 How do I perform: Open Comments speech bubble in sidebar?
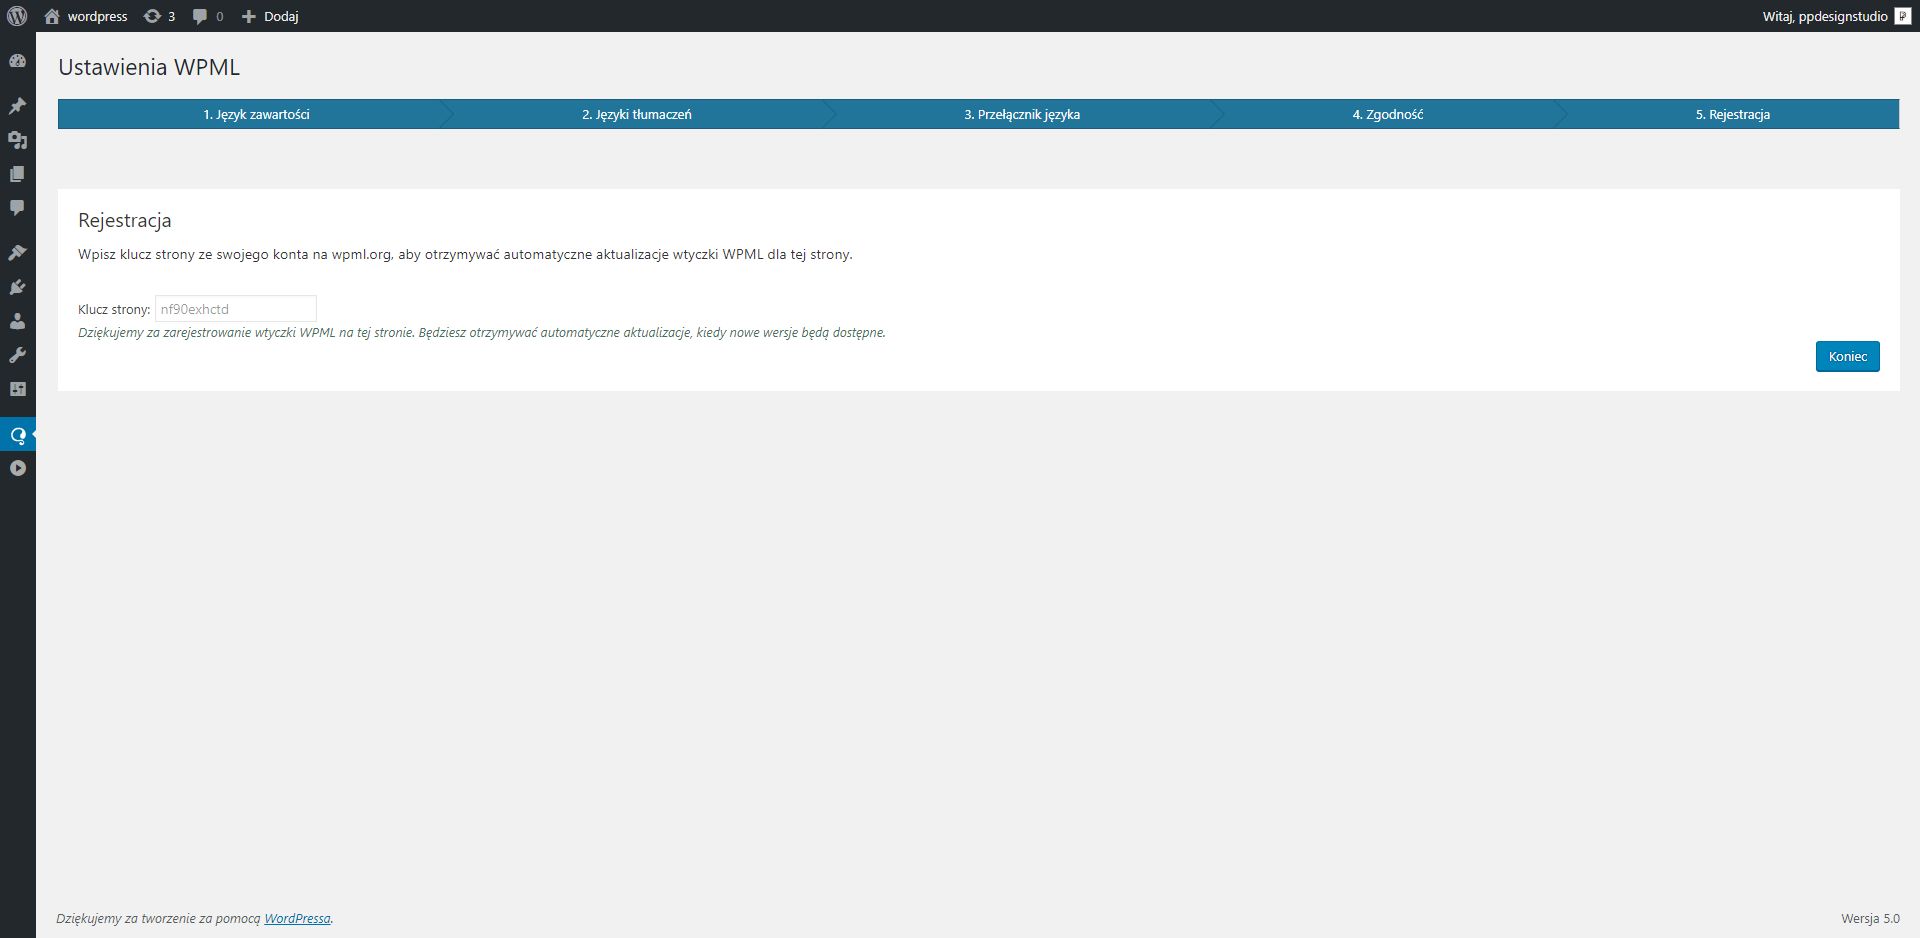[17, 208]
